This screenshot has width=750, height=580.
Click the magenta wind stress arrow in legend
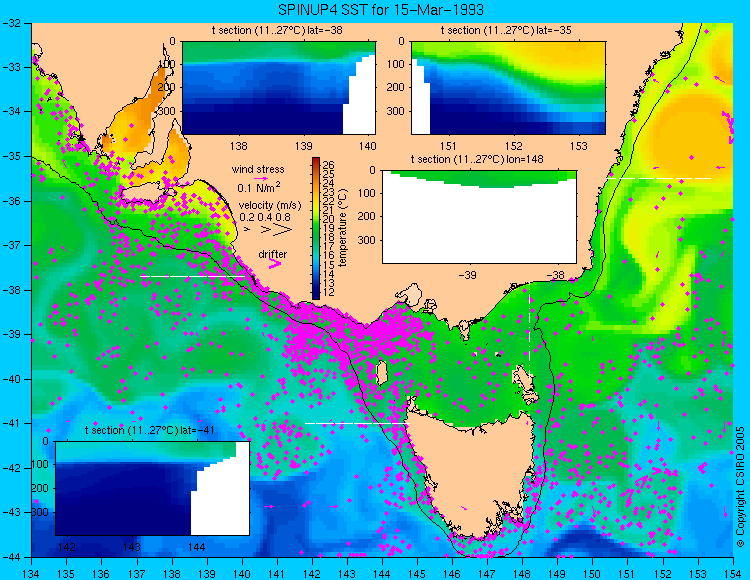click(262, 178)
